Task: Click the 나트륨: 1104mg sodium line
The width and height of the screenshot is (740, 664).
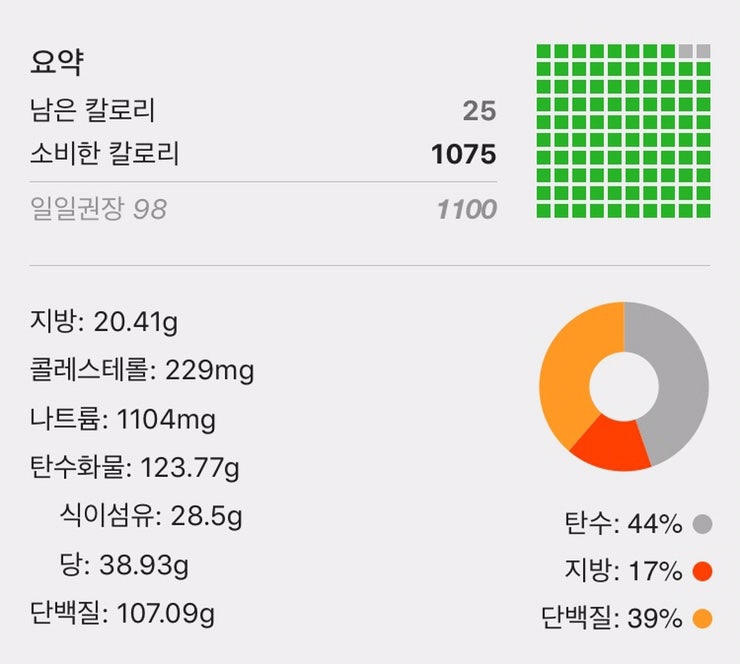Action: (123, 419)
